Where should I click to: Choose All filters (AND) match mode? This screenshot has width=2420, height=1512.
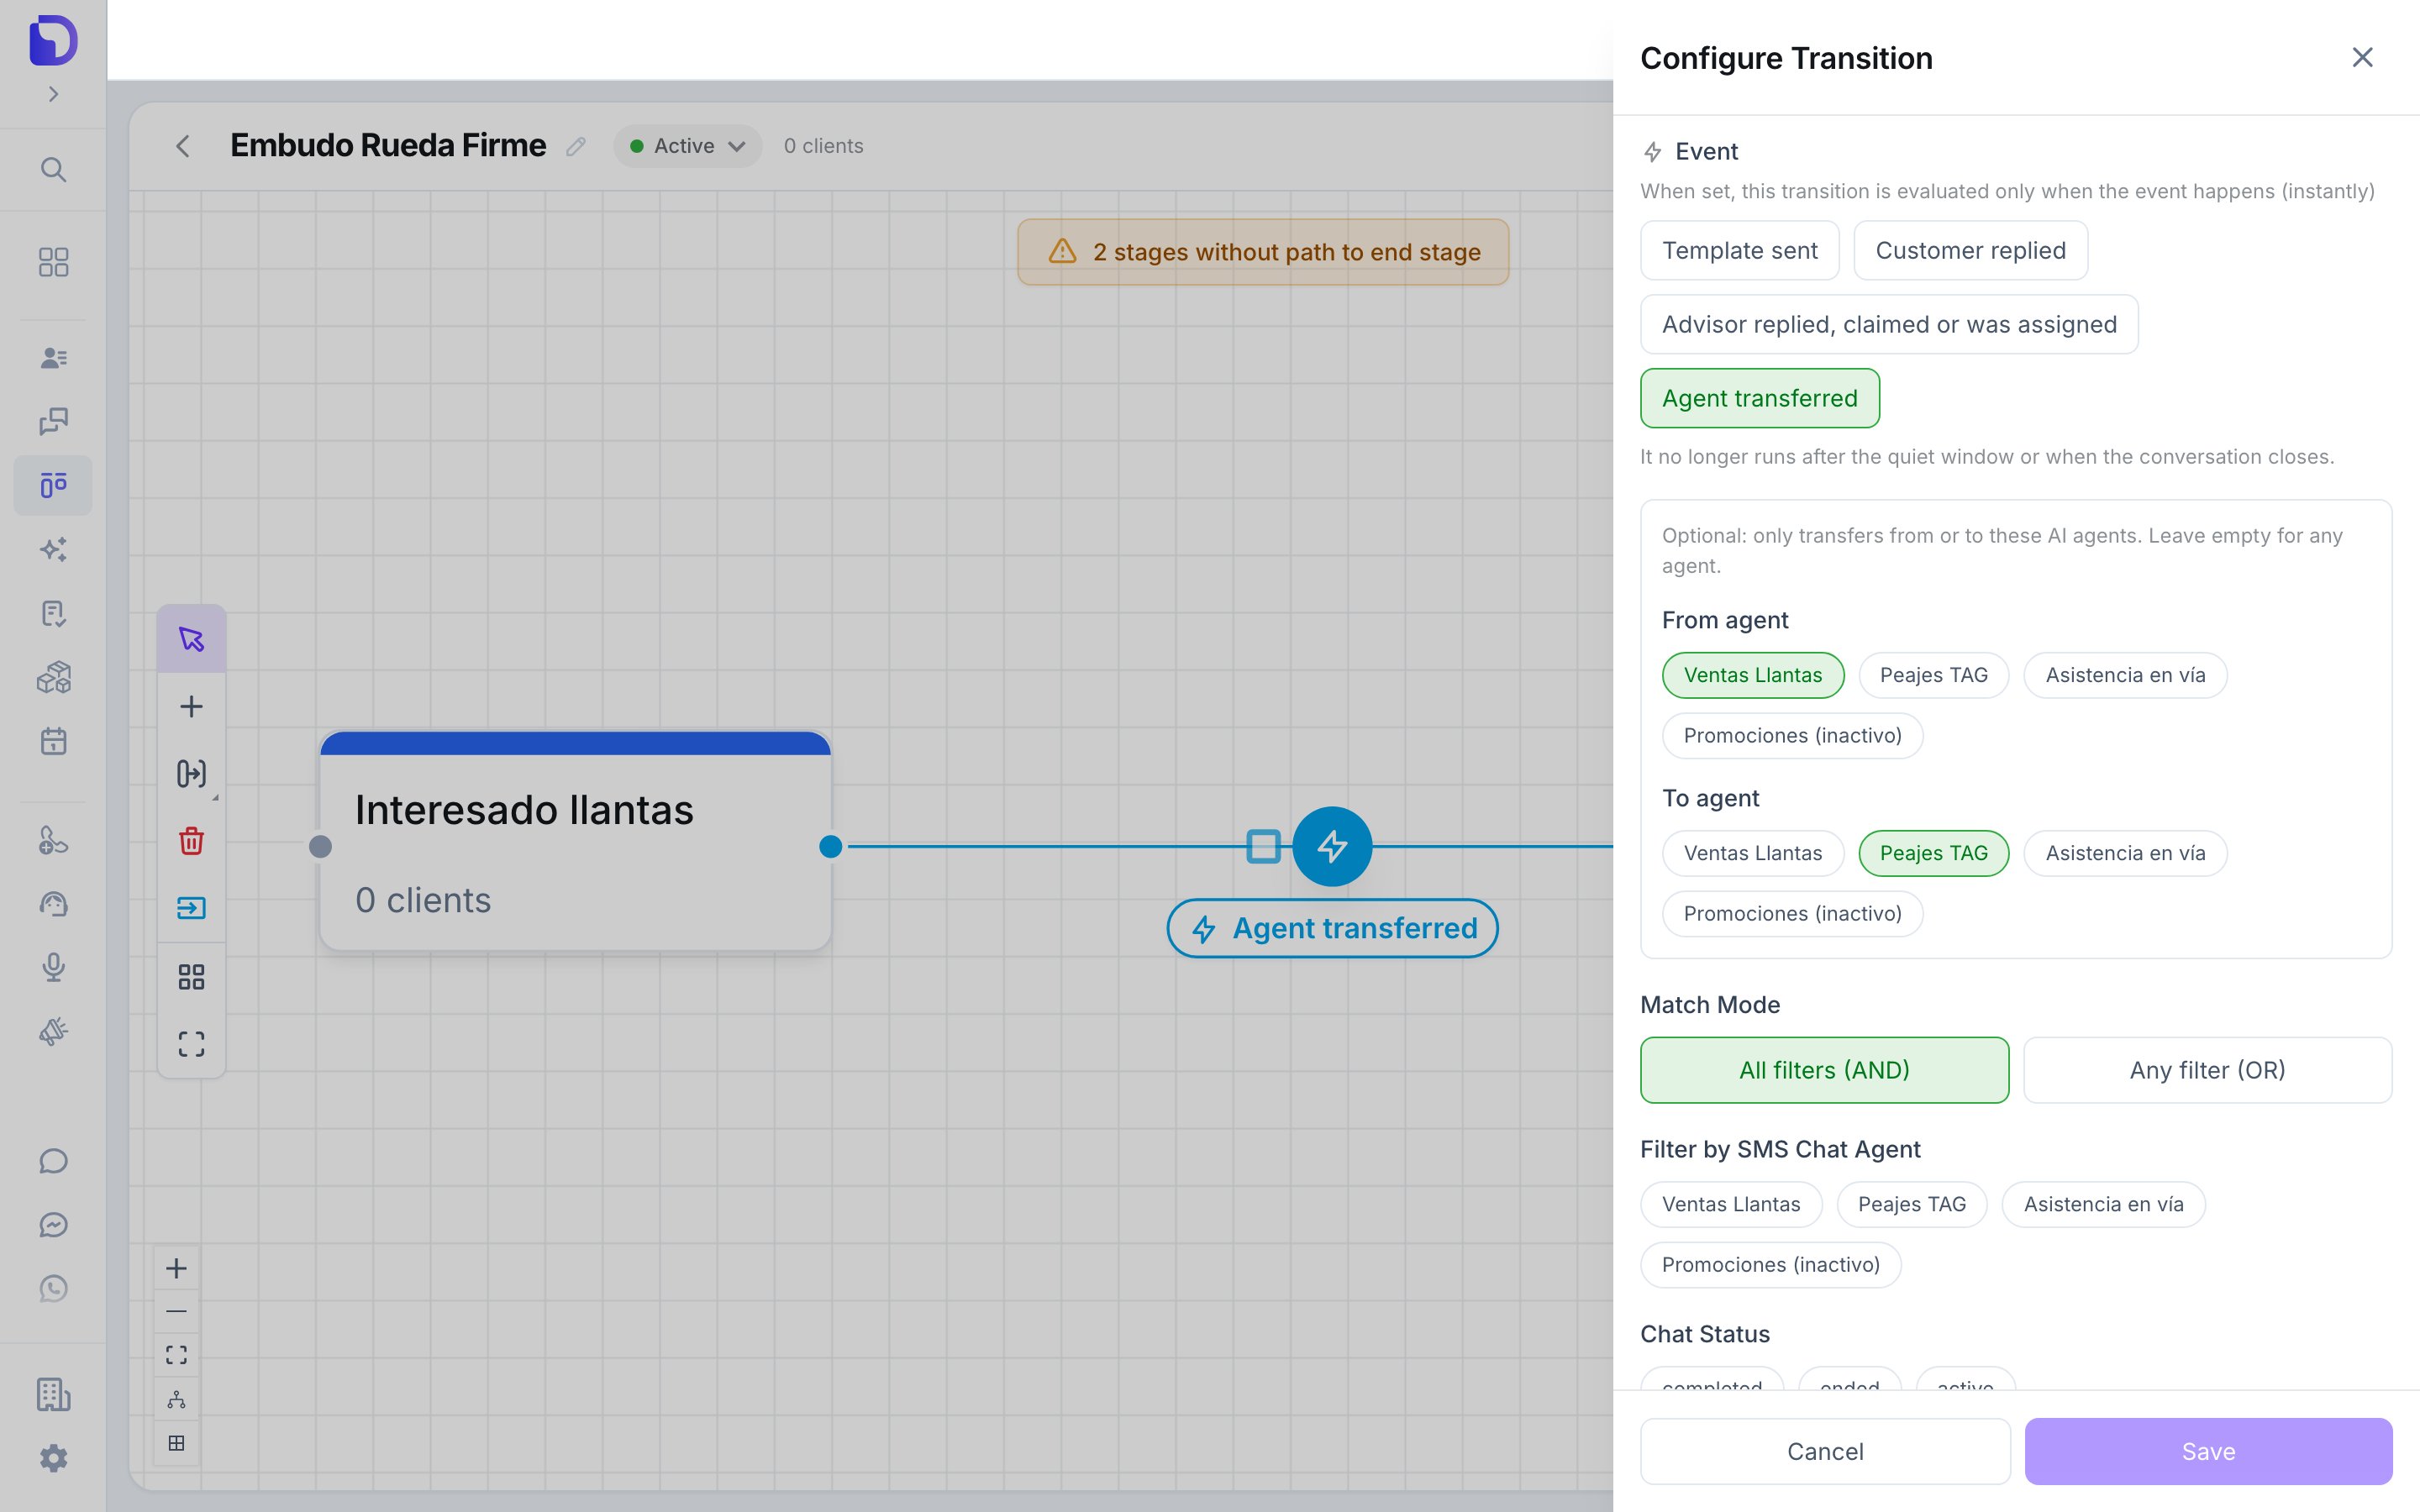pyautogui.click(x=1824, y=1070)
